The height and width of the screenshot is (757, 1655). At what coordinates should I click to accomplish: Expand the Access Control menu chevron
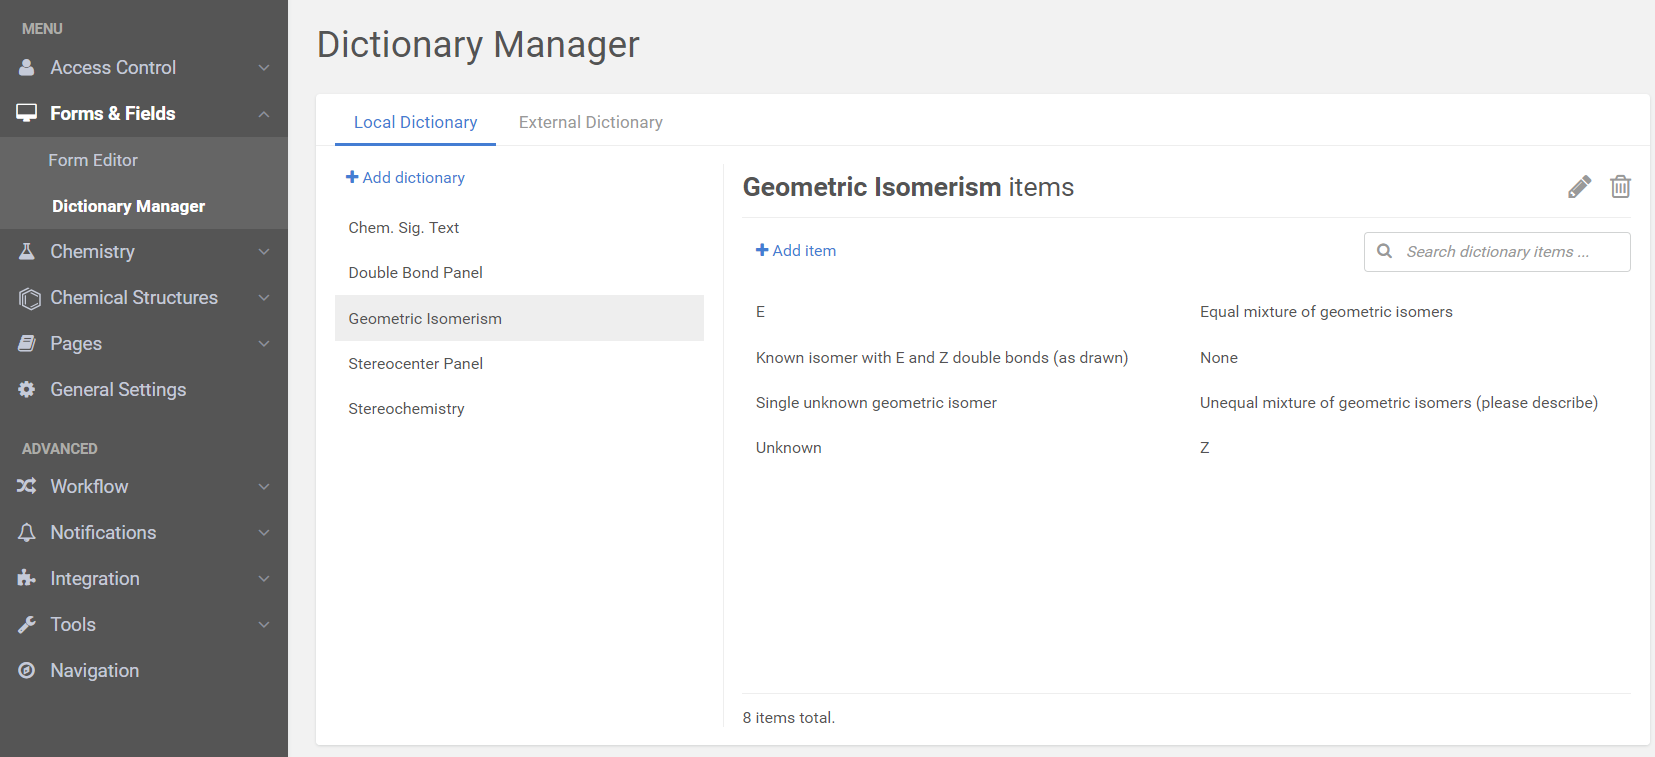pos(264,68)
